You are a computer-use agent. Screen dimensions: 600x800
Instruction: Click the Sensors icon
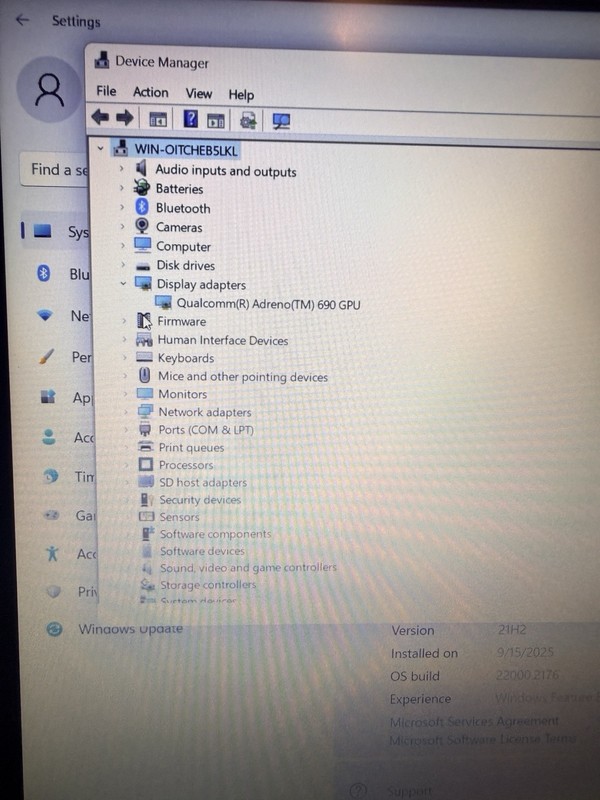[147, 516]
